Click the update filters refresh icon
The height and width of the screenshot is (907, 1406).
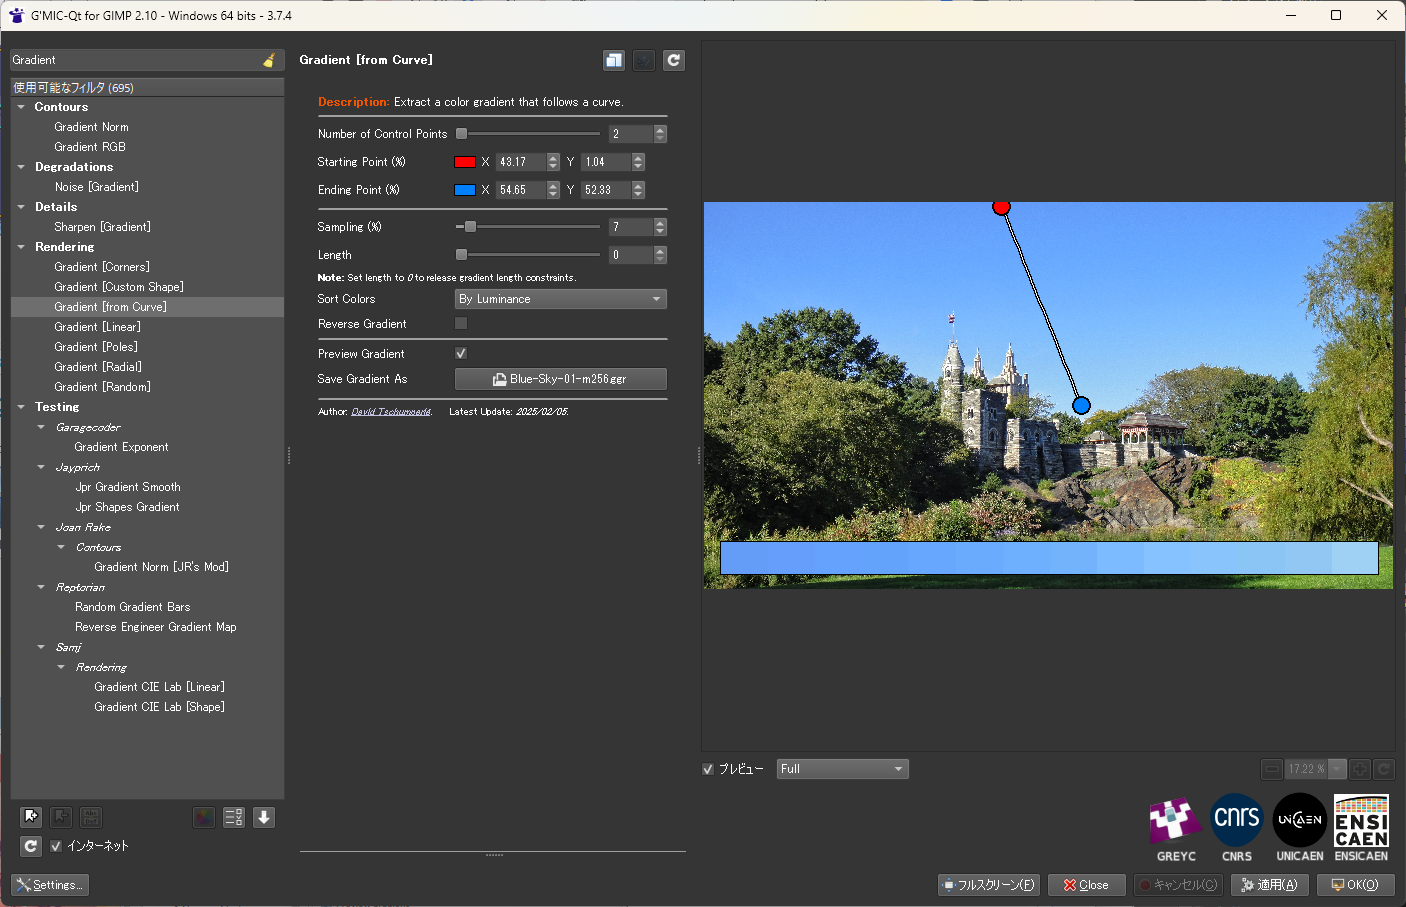pyautogui.click(x=31, y=846)
